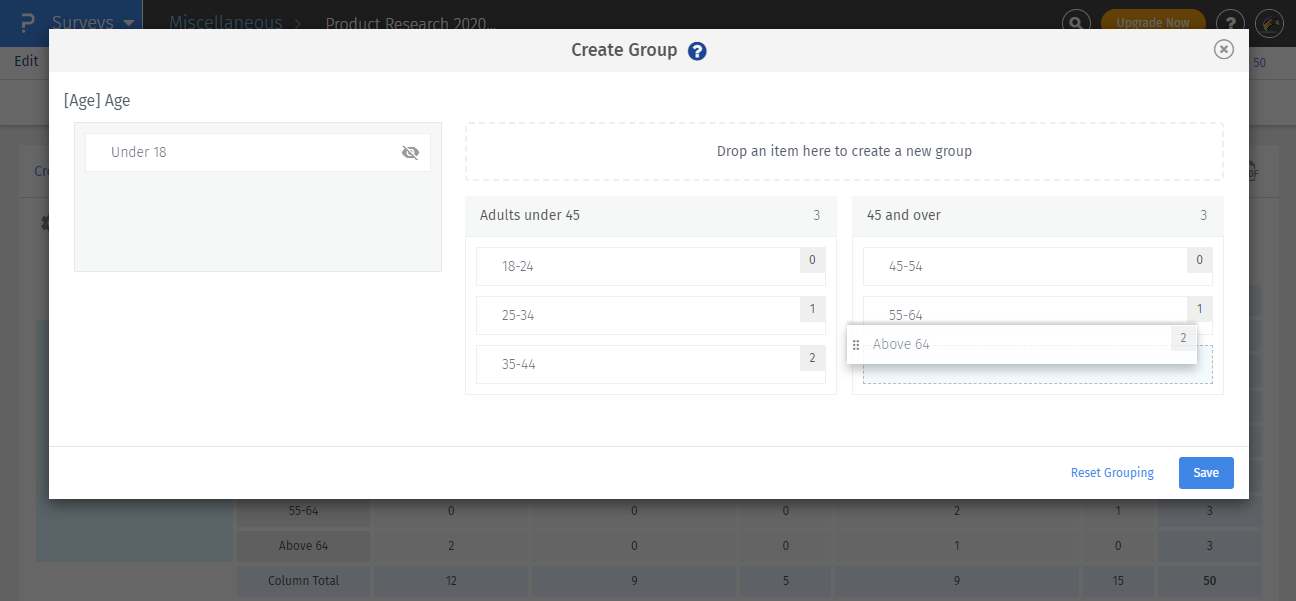Toggle visibility of Under 18 option
The width and height of the screenshot is (1296, 601).
tap(410, 152)
